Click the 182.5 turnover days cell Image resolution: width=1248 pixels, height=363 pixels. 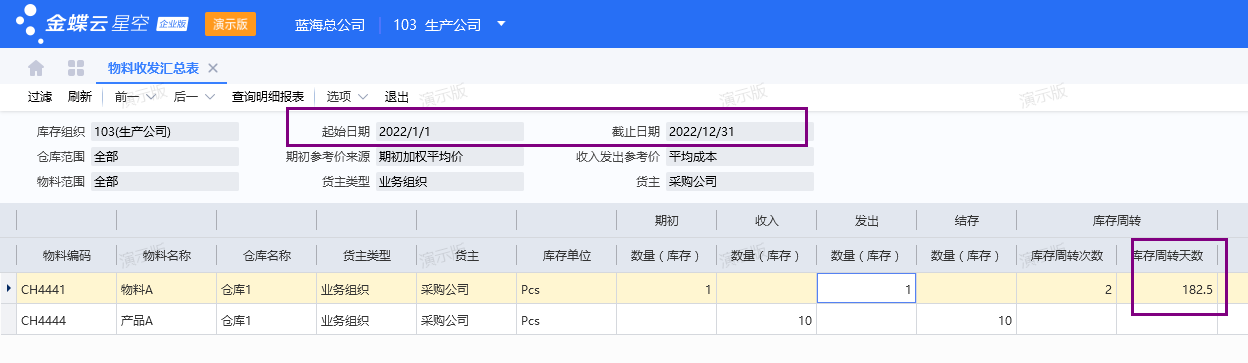tap(1167, 290)
